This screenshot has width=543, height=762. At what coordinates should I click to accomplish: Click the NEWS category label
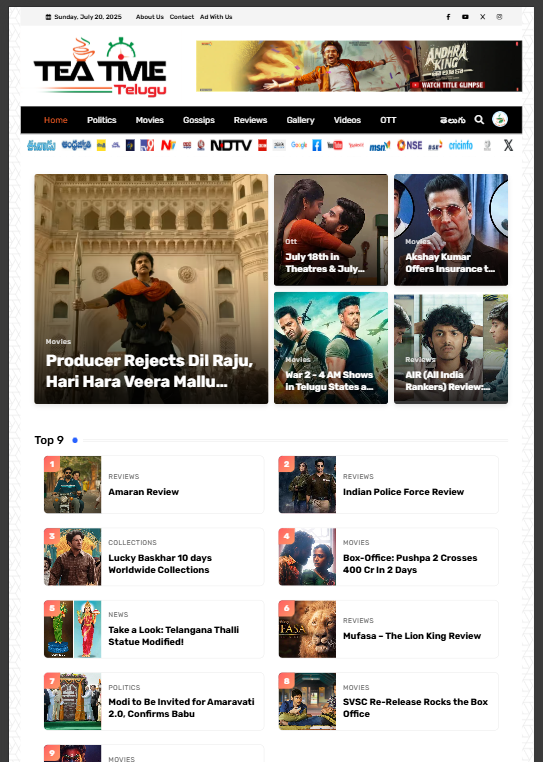(x=118, y=614)
